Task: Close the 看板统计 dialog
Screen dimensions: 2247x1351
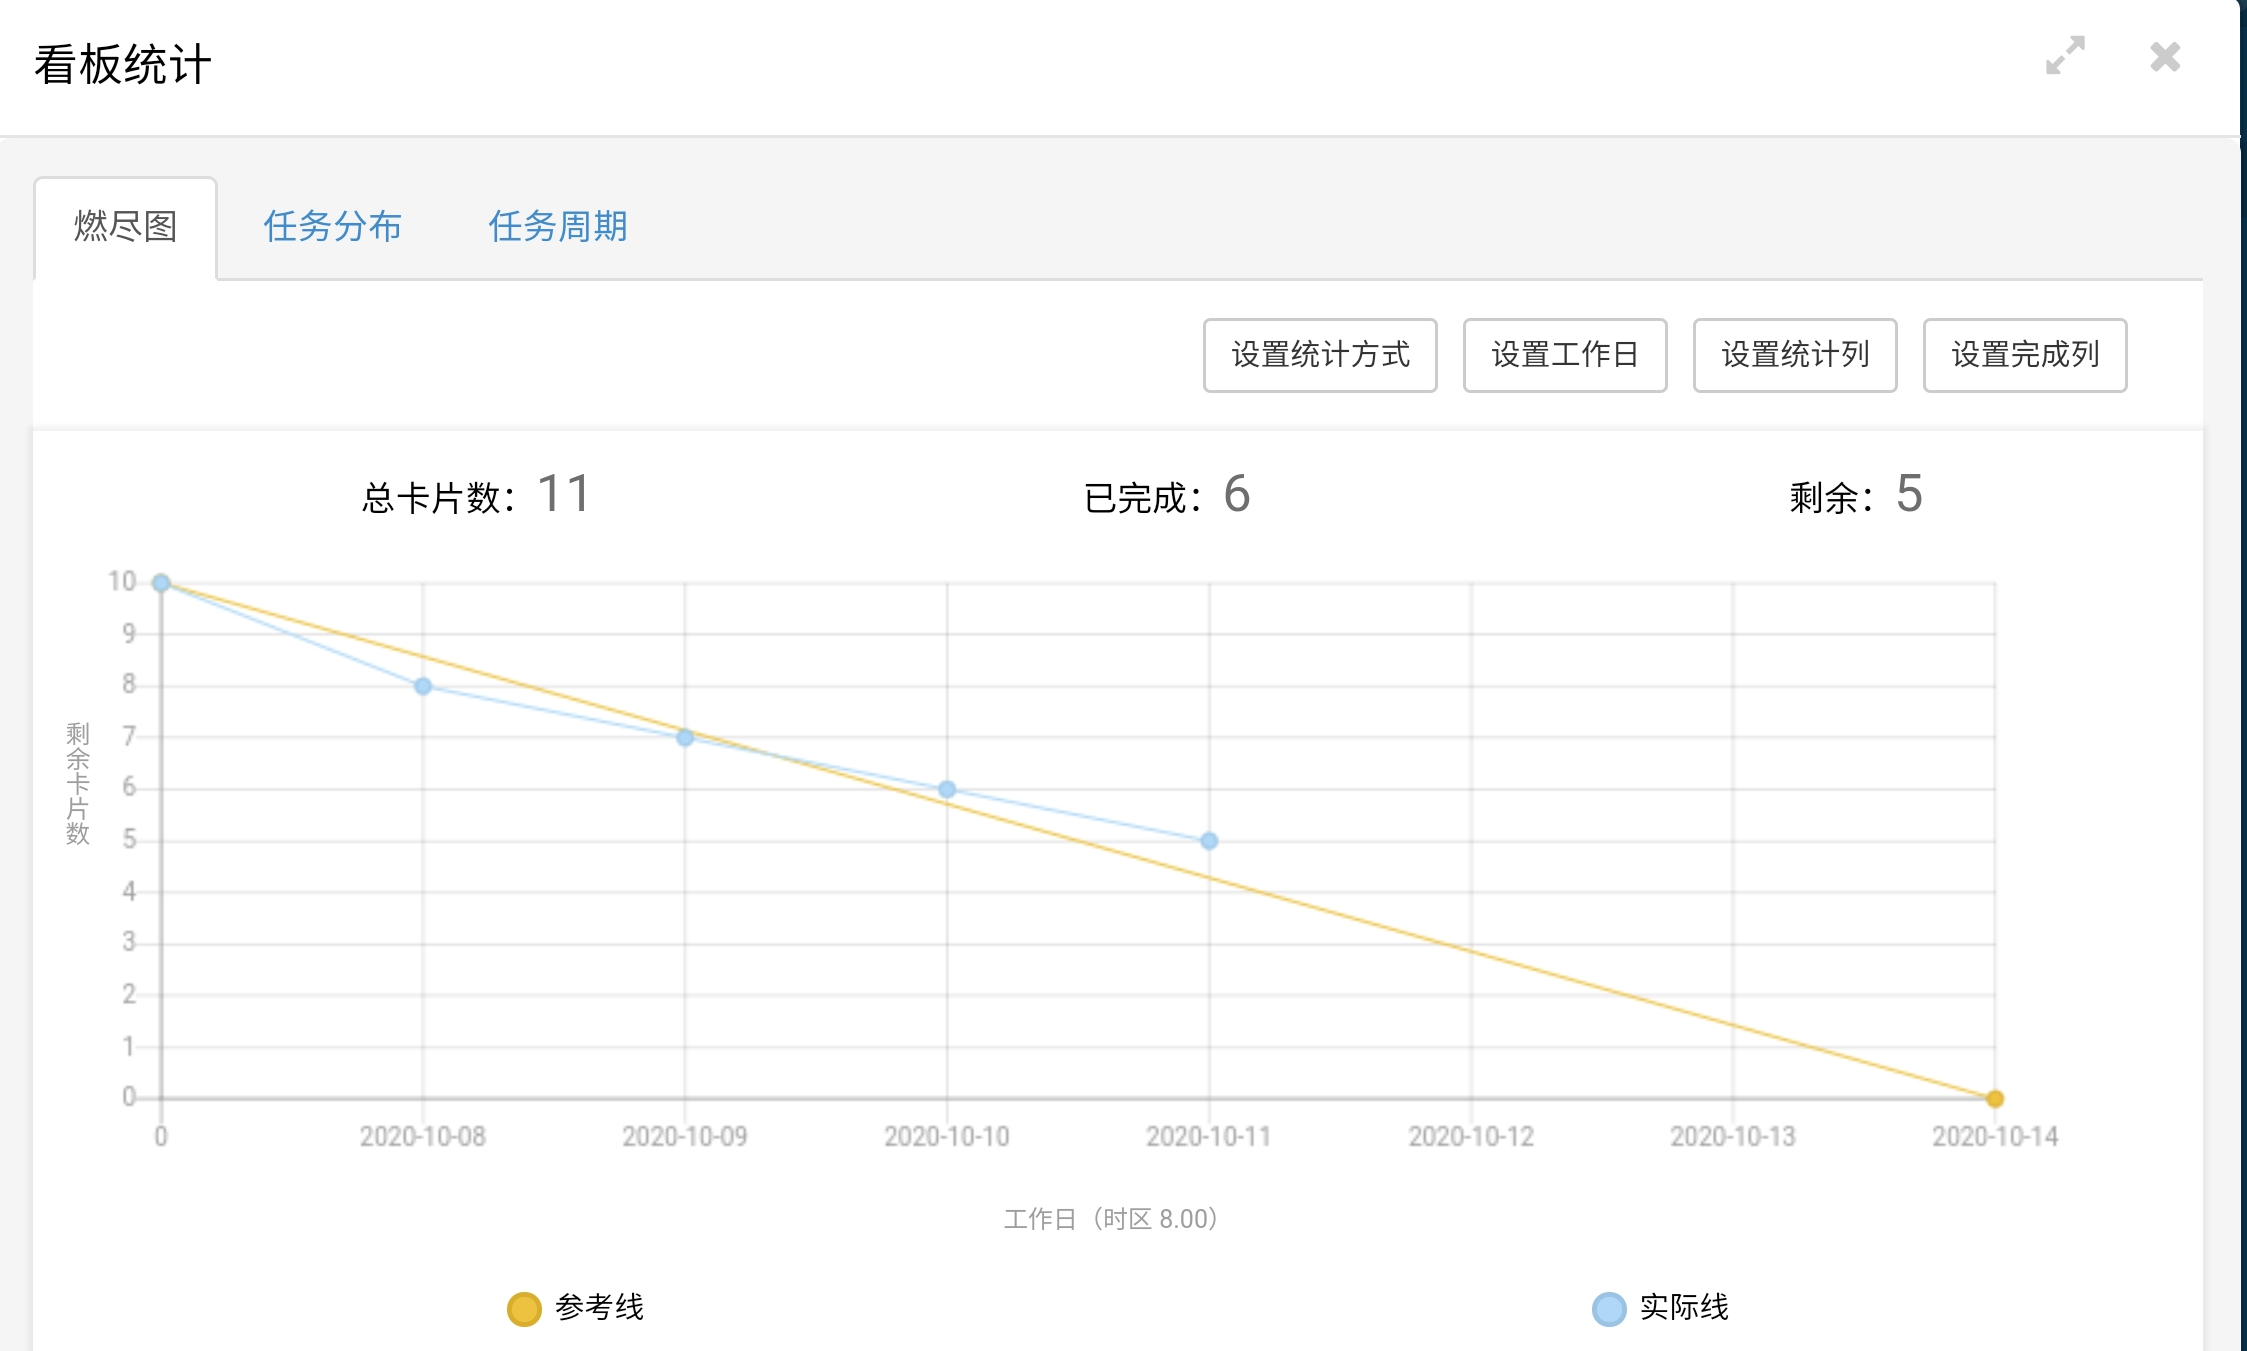Action: [x=2165, y=57]
